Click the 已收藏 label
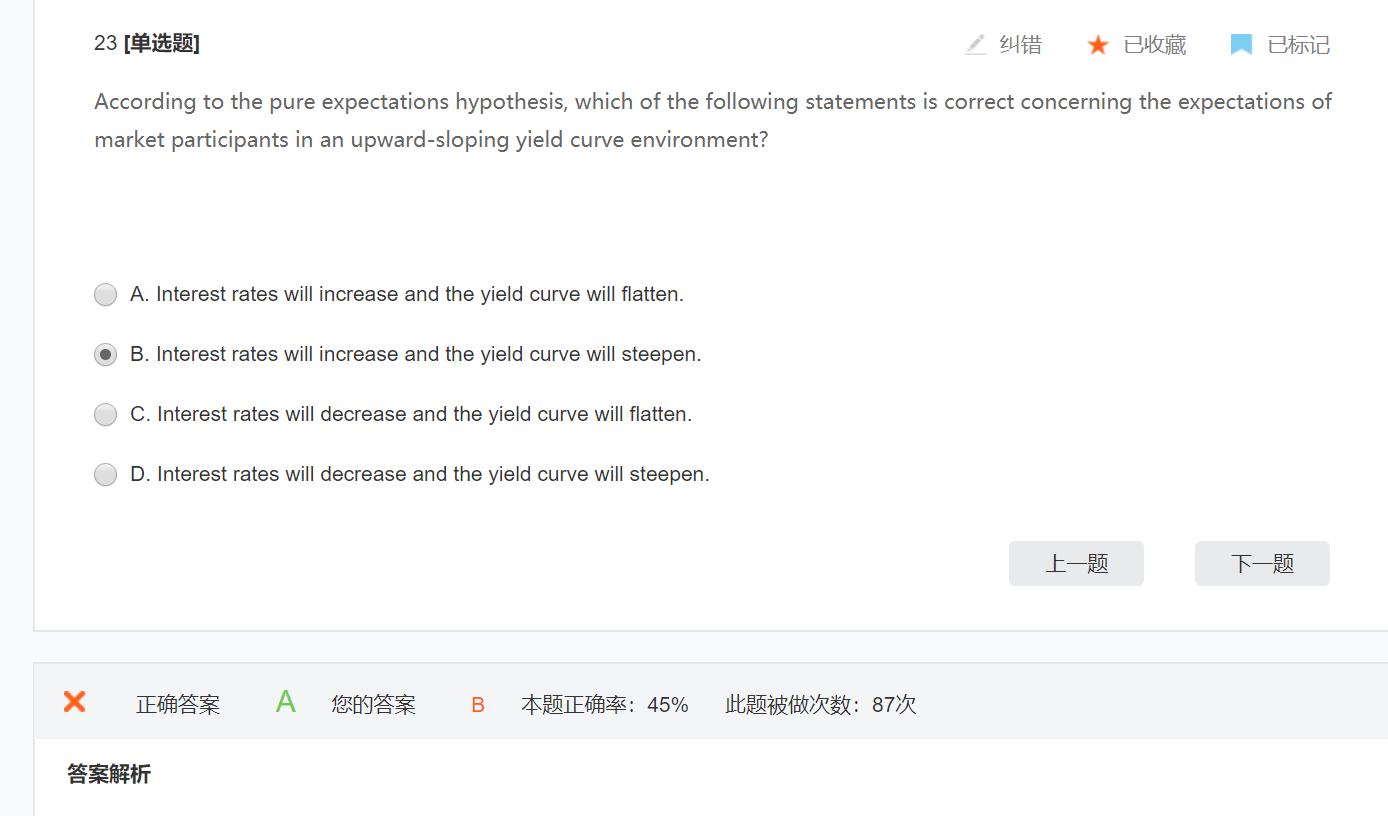The height and width of the screenshot is (816, 1388). pos(1154,45)
